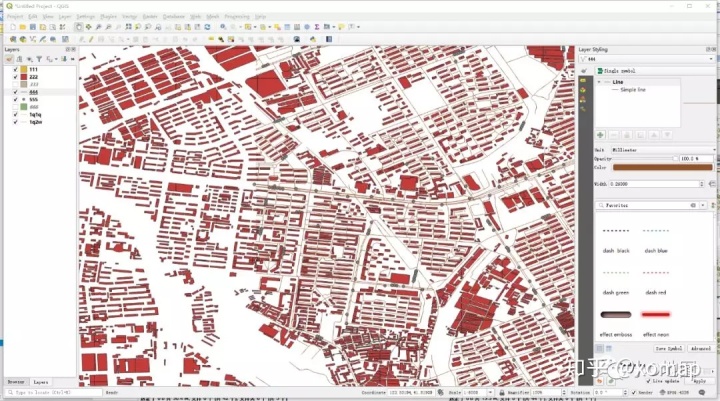720x401 pixels.
Task: Open the Scale dropdown in status bar
Action: click(490, 393)
